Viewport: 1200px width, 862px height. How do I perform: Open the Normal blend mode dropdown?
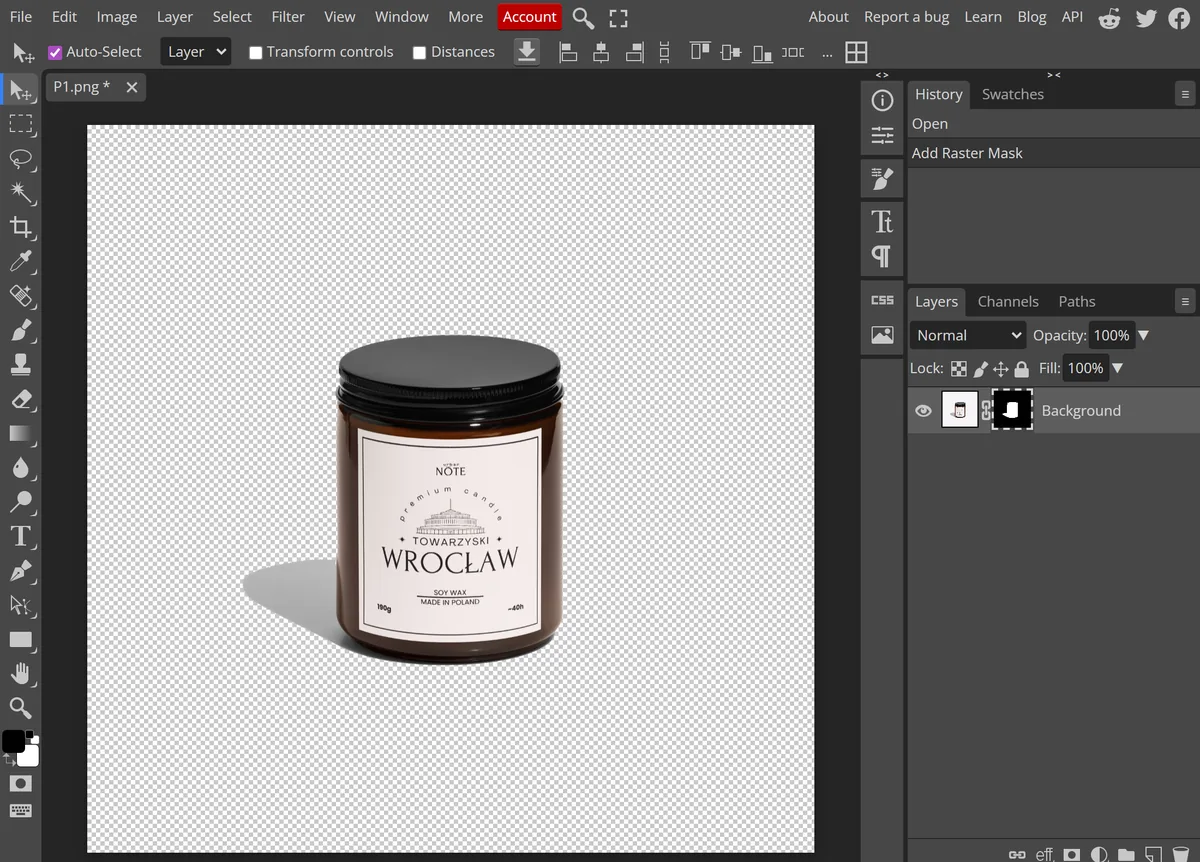(968, 335)
